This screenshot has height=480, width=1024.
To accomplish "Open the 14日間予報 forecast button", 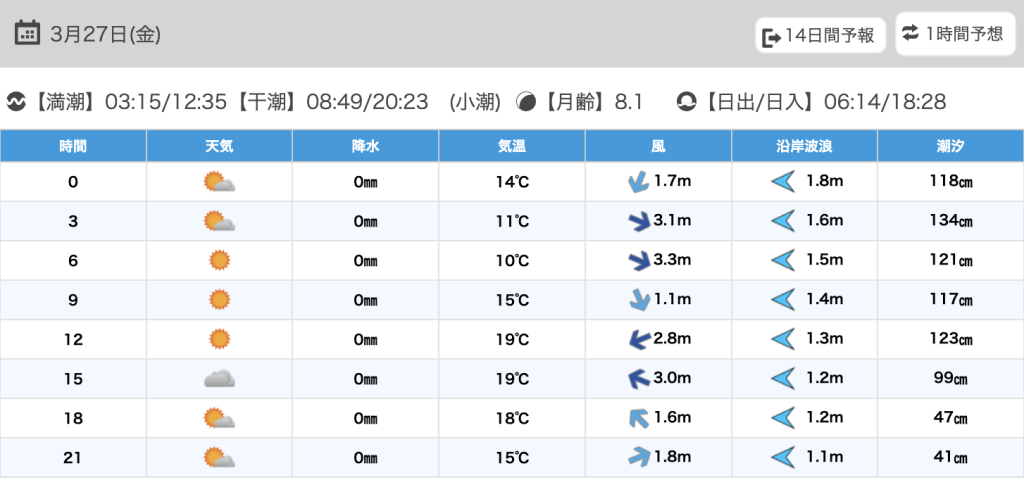I will click(821, 36).
